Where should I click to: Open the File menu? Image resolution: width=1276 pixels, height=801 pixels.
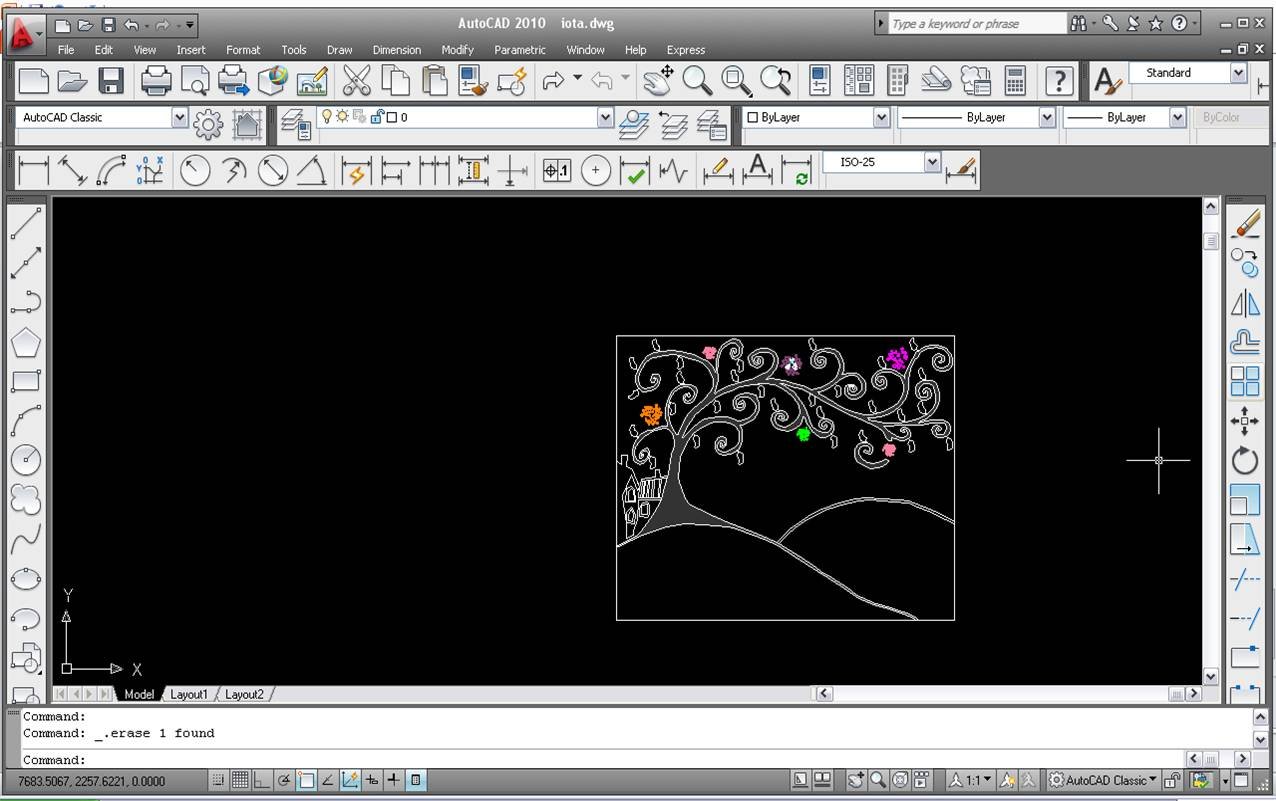(66, 50)
